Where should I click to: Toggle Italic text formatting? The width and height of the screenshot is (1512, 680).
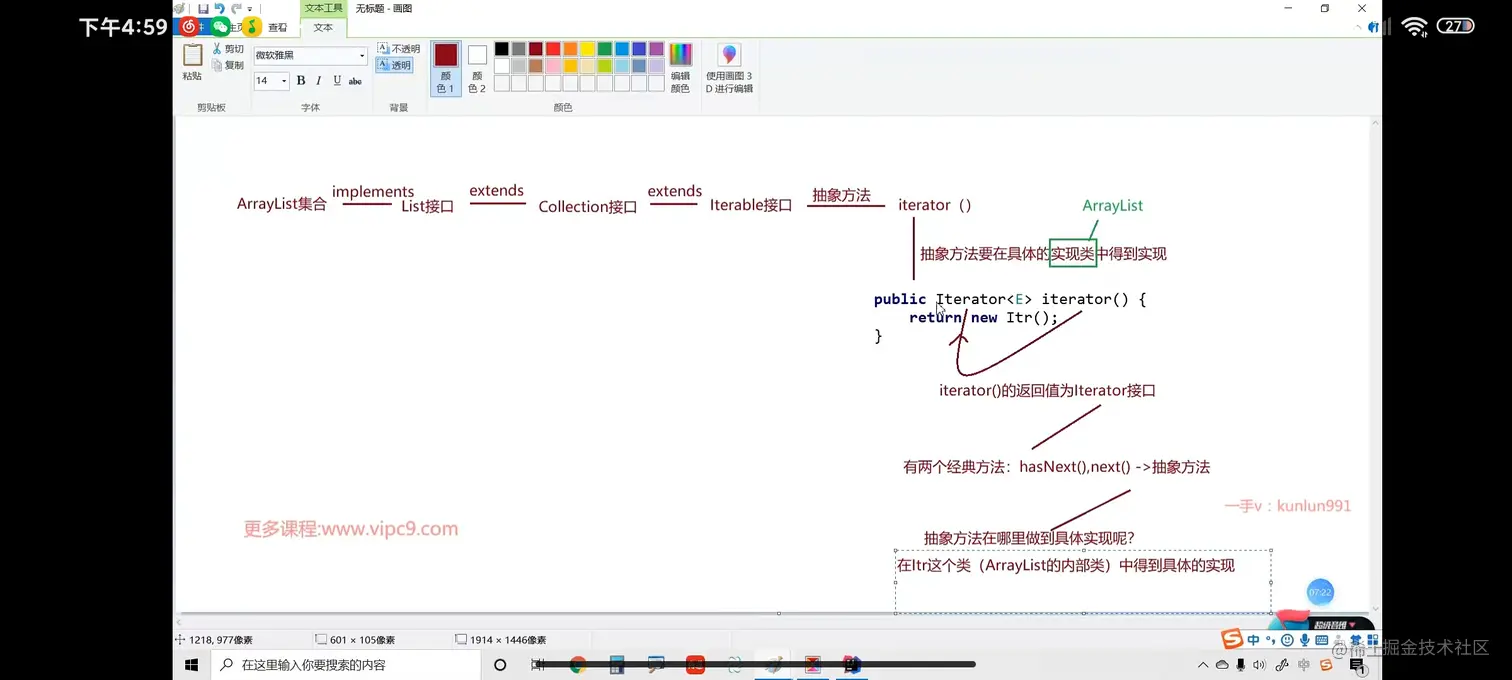click(318, 80)
